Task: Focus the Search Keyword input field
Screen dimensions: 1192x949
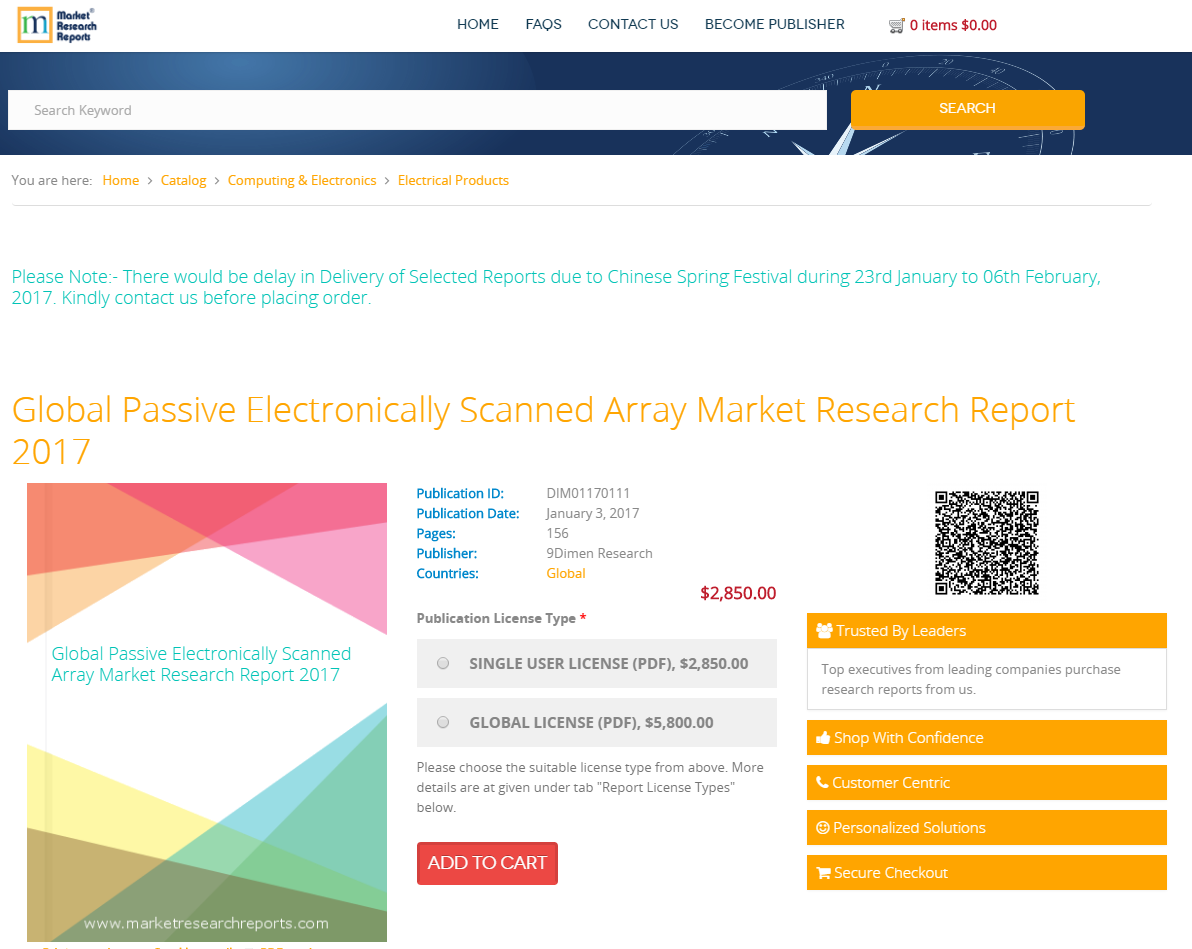Action: point(417,110)
